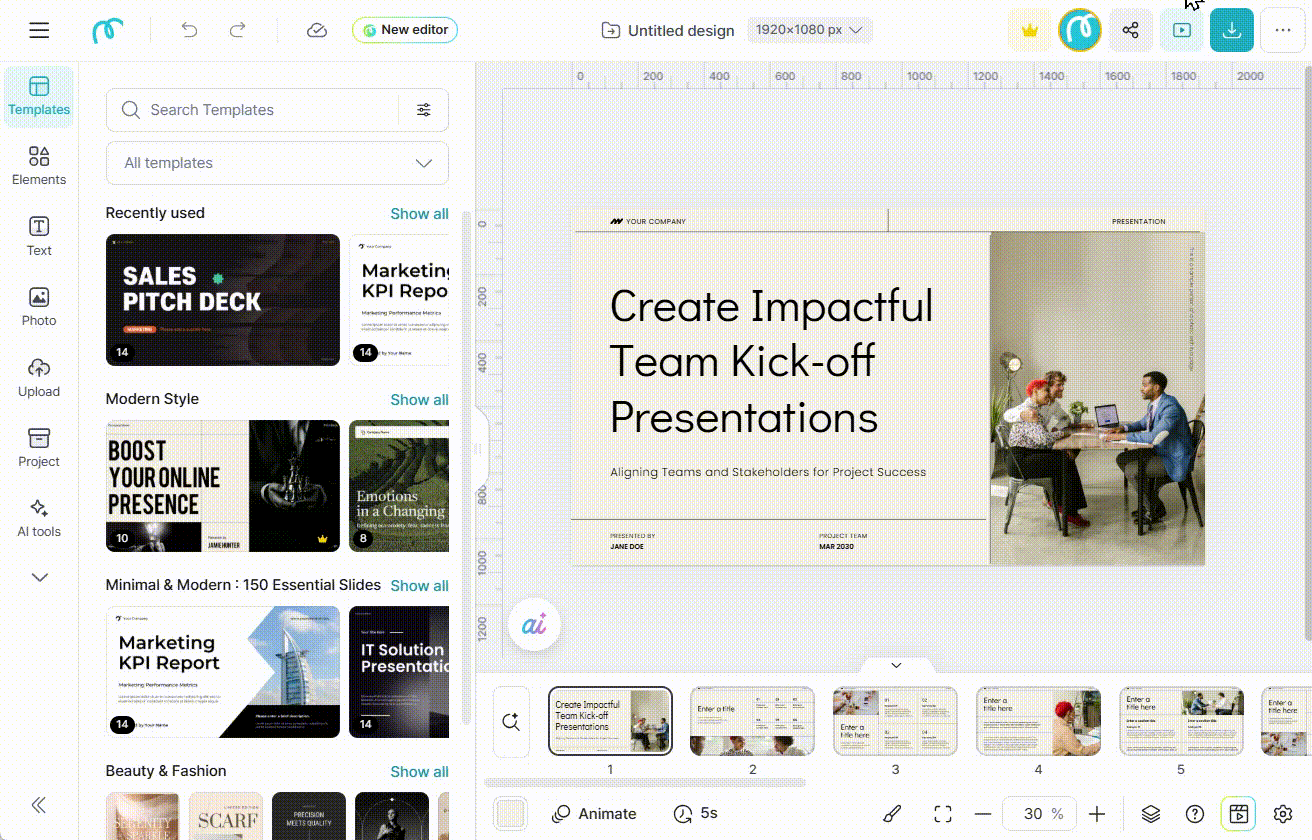1312x840 pixels.
Task: Click Show all next to Modern Style
Action: [x=419, y=400]
